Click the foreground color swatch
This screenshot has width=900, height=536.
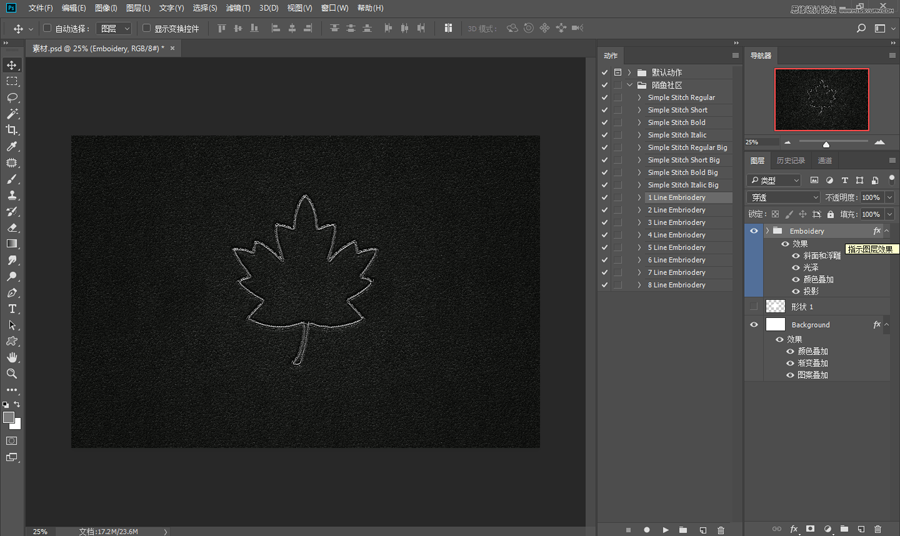pyautogui.click(x=9, y=417)
